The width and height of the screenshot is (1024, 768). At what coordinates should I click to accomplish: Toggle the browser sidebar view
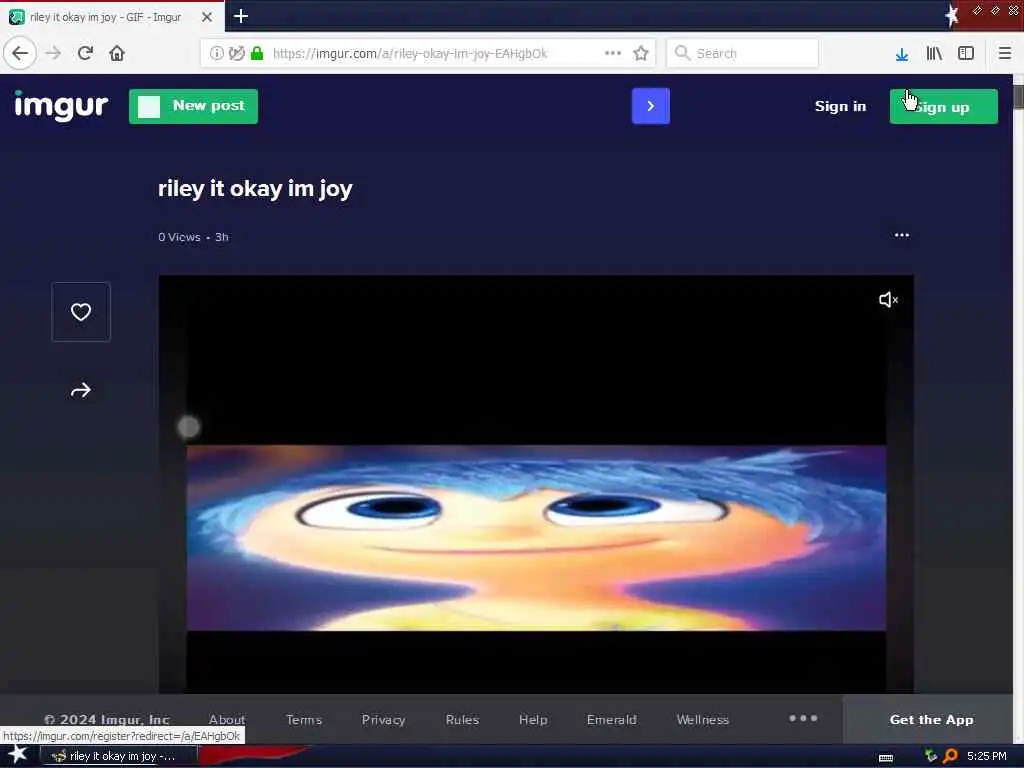[966, 54]
